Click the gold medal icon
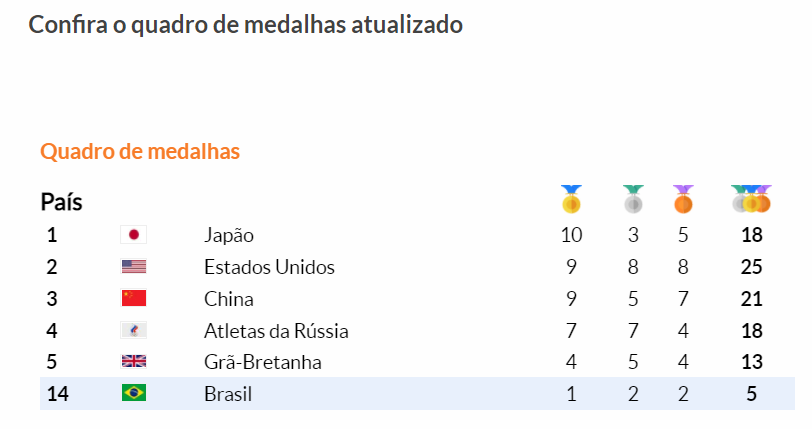The height and width of the screenshot is (429, 812). pyautogui.click(x=571, y=200)
